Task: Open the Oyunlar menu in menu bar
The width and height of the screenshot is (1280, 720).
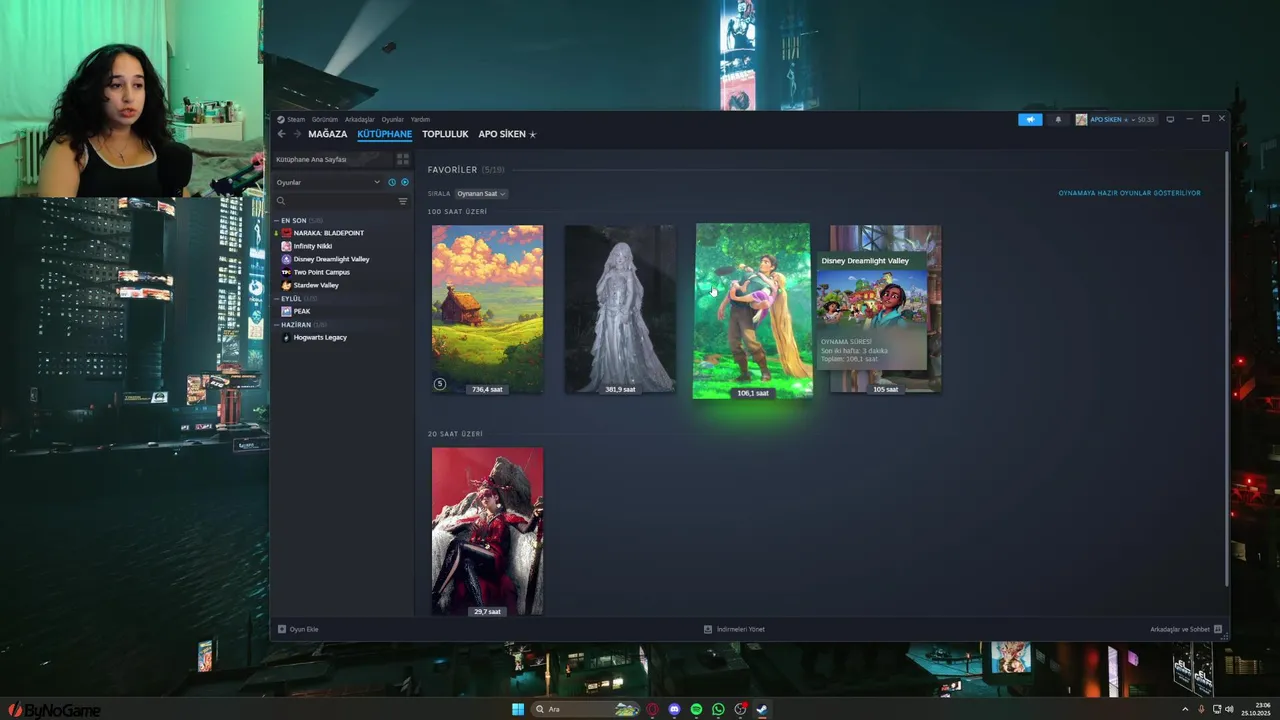Action: point(393,119)
